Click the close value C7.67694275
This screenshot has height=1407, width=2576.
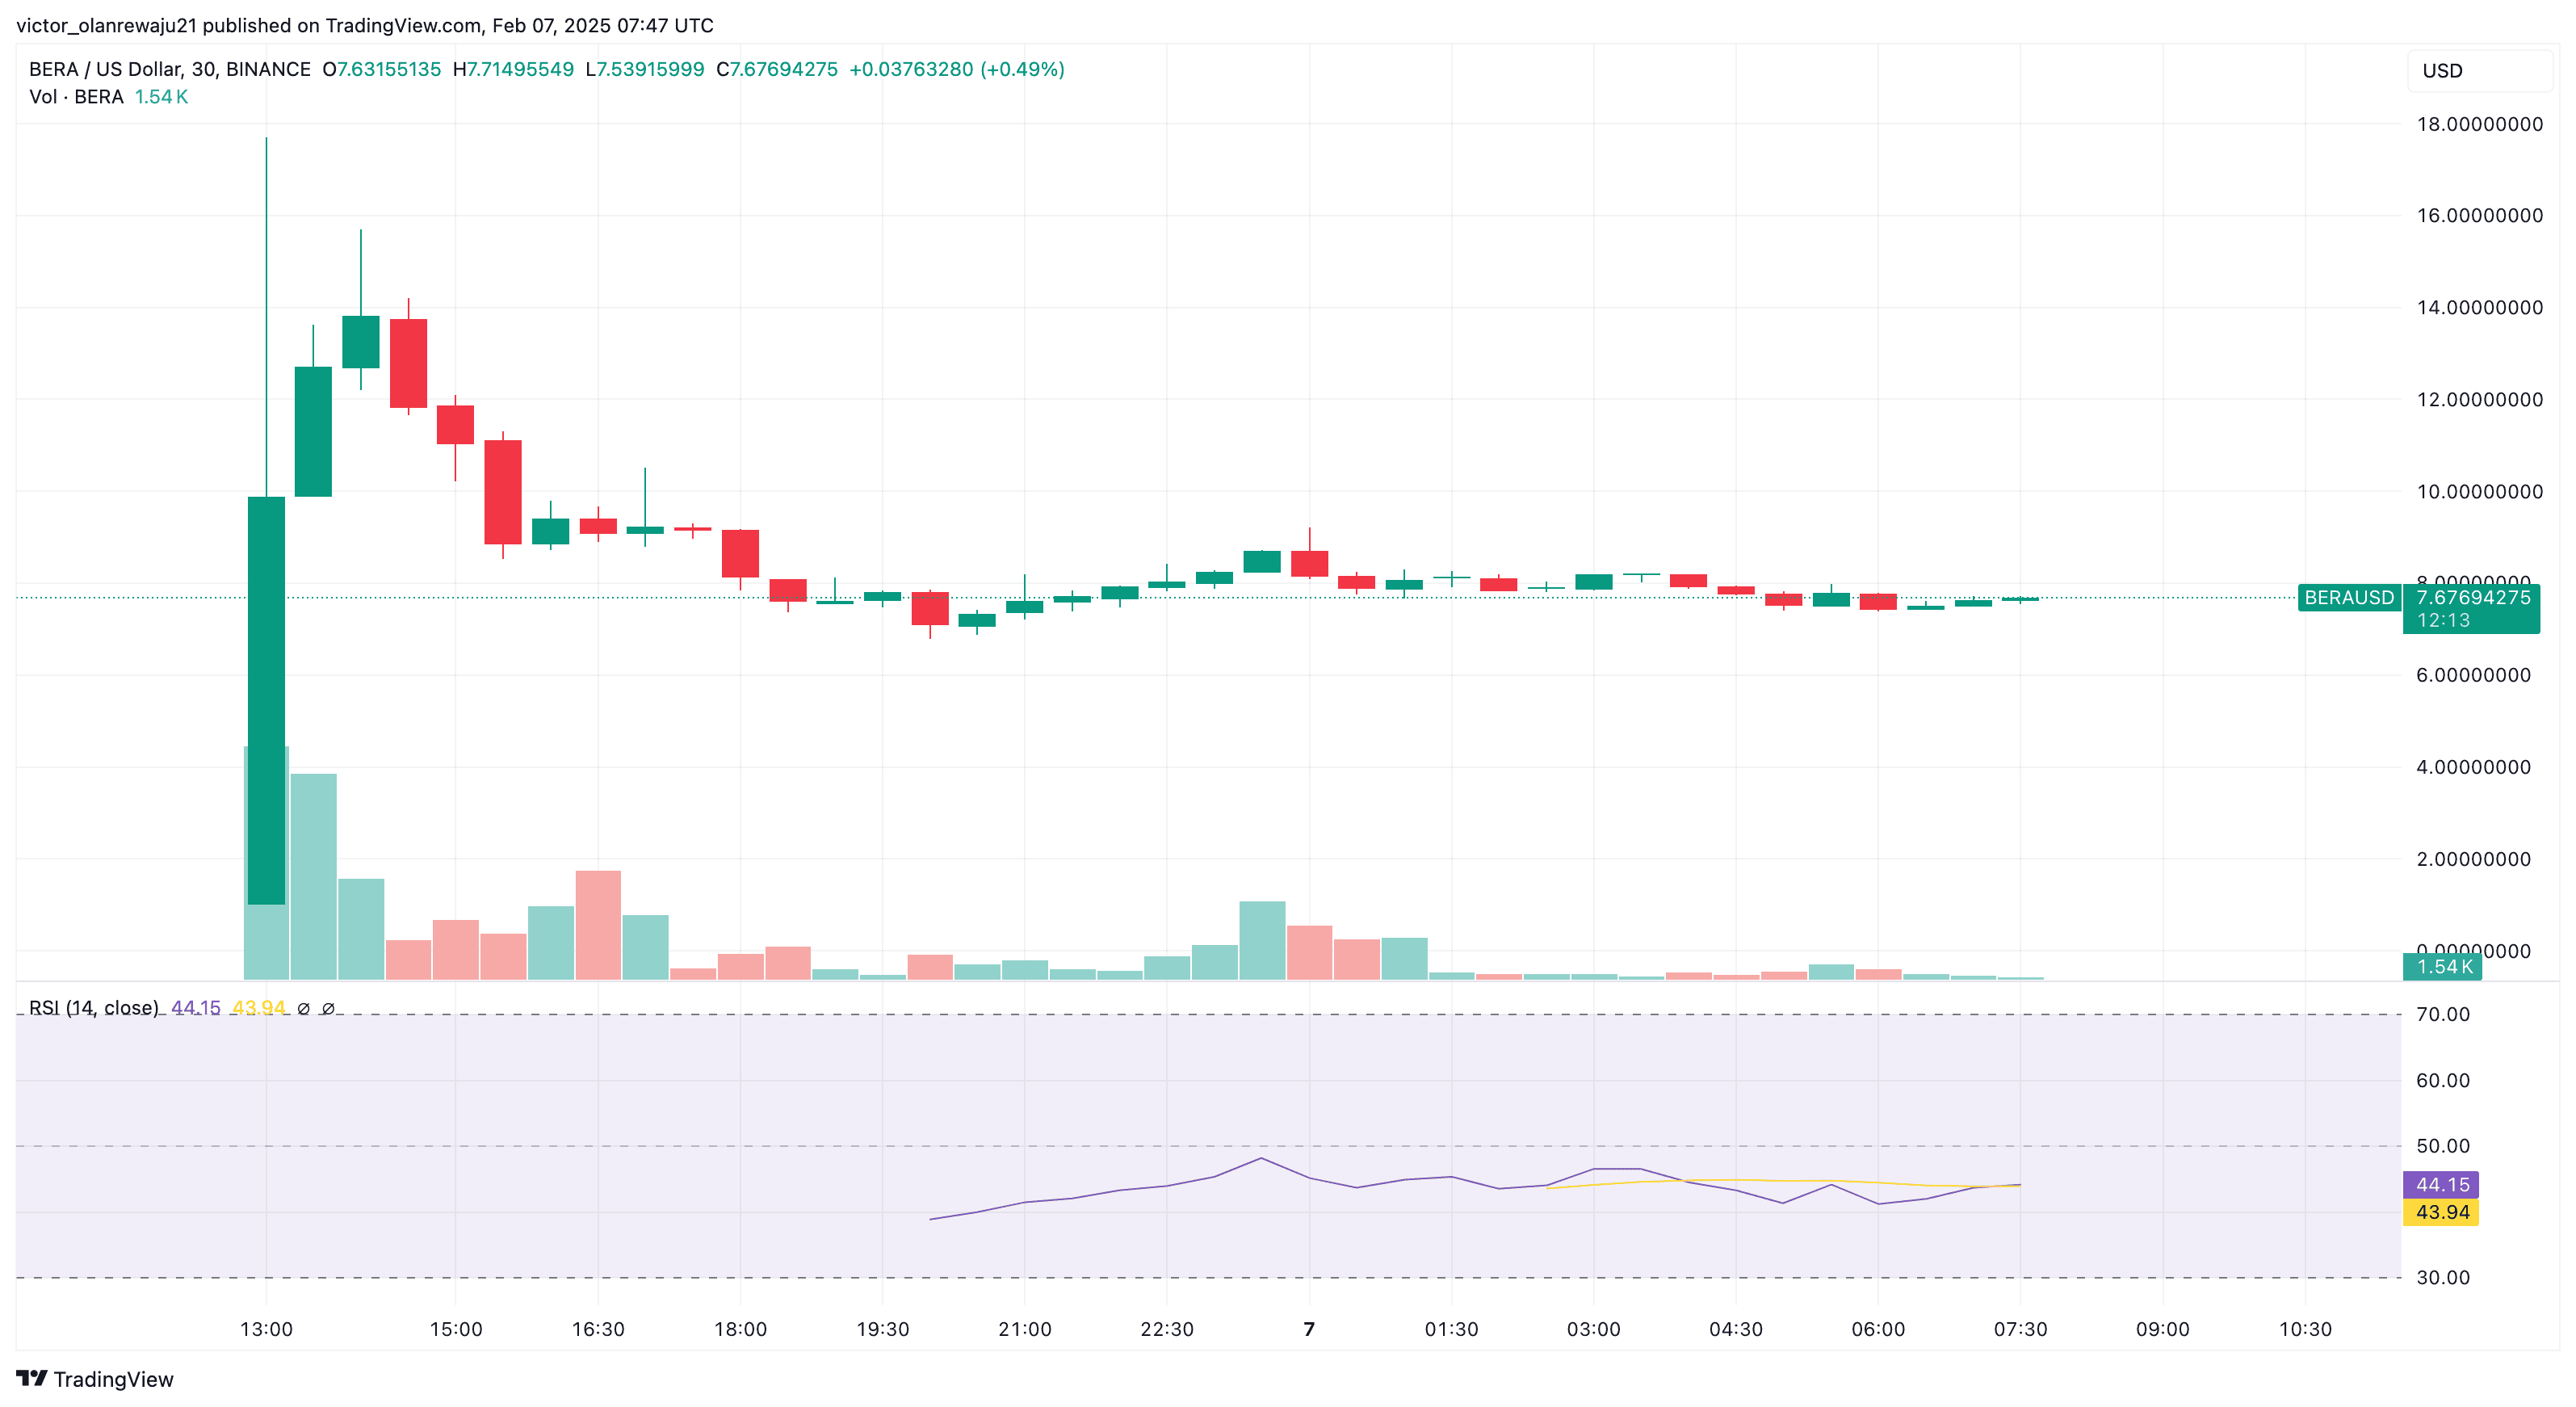(777, 69)
